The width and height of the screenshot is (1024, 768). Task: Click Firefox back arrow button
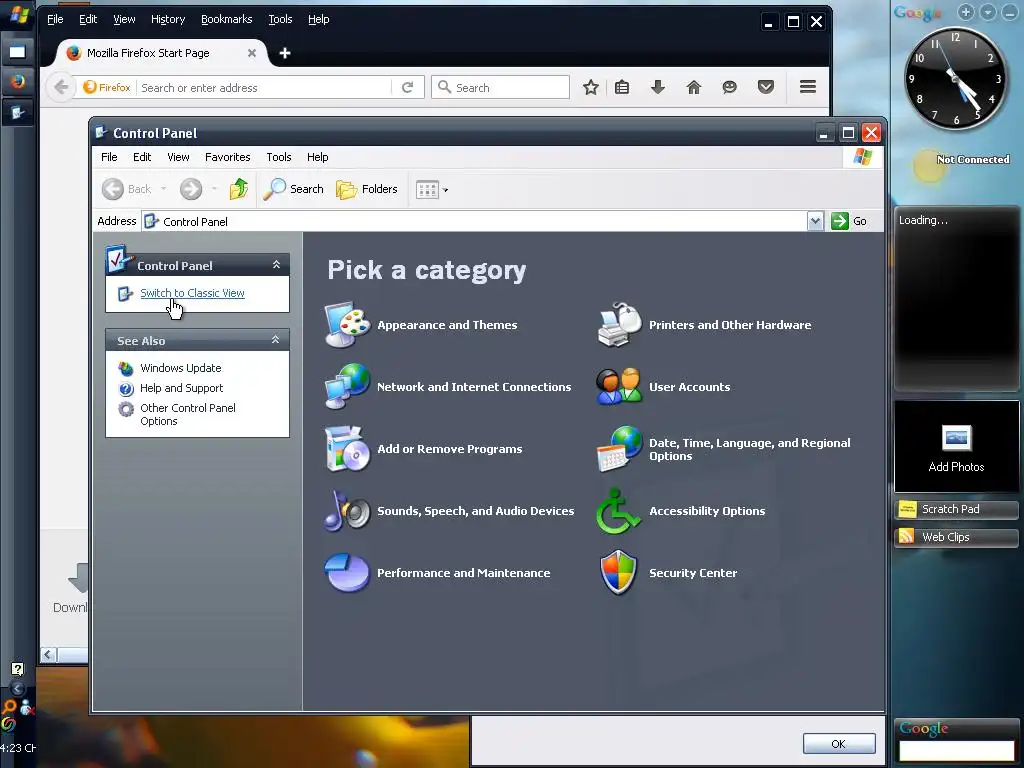tap(61, 87)
